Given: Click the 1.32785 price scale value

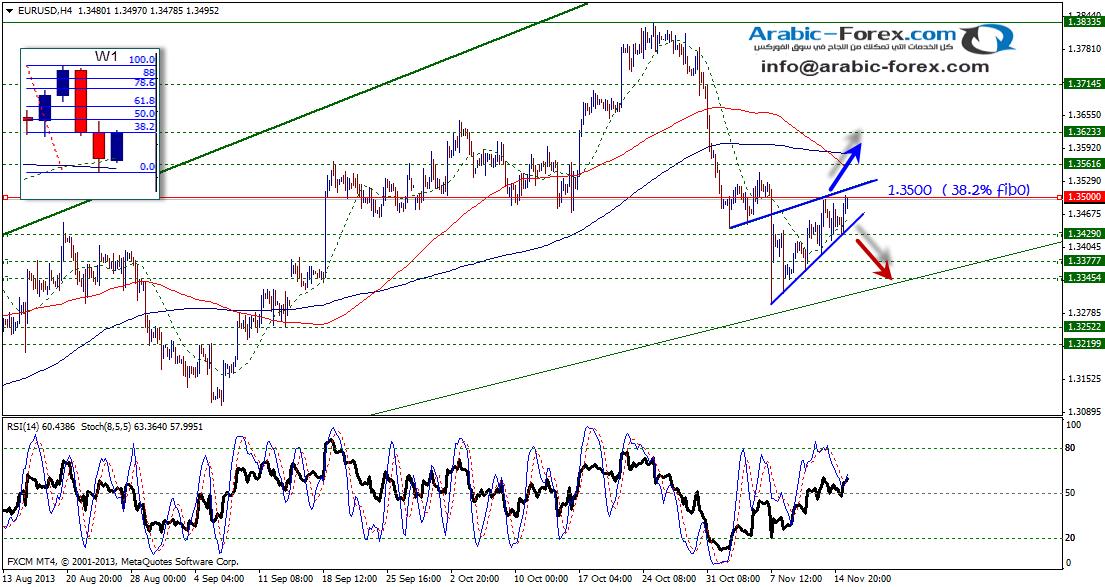Looking at the screenshot, I should pyautogui.click(x=1084, y=312).
